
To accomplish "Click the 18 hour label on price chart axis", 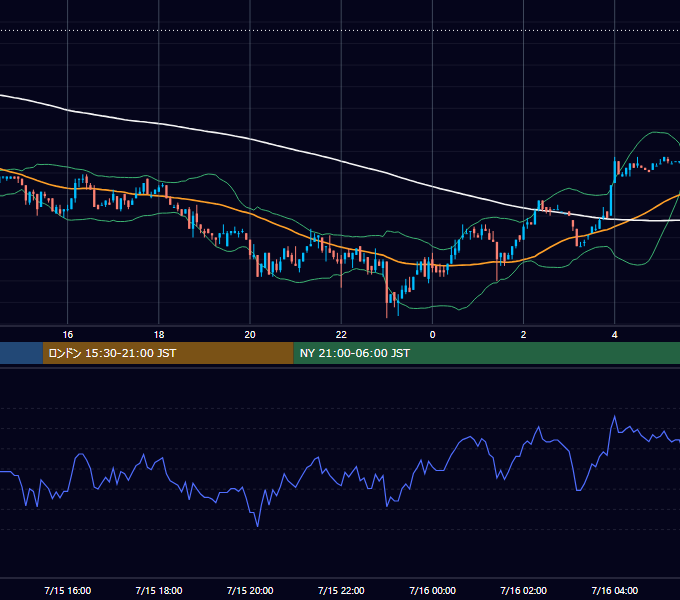I will tap(159, 335).
